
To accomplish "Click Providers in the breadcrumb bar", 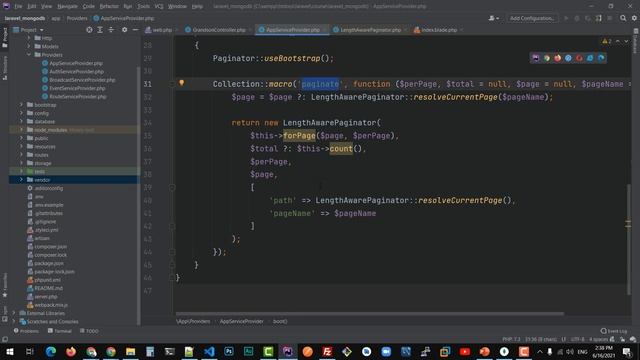I will tap(77, 18).
